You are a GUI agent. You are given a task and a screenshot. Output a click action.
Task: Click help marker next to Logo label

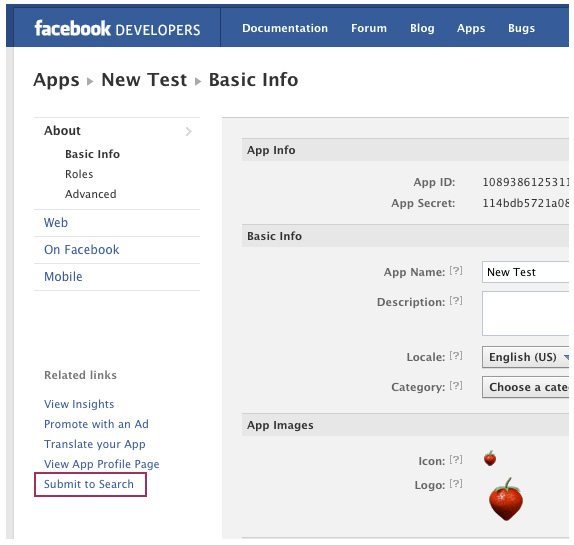tap(456, 484)
